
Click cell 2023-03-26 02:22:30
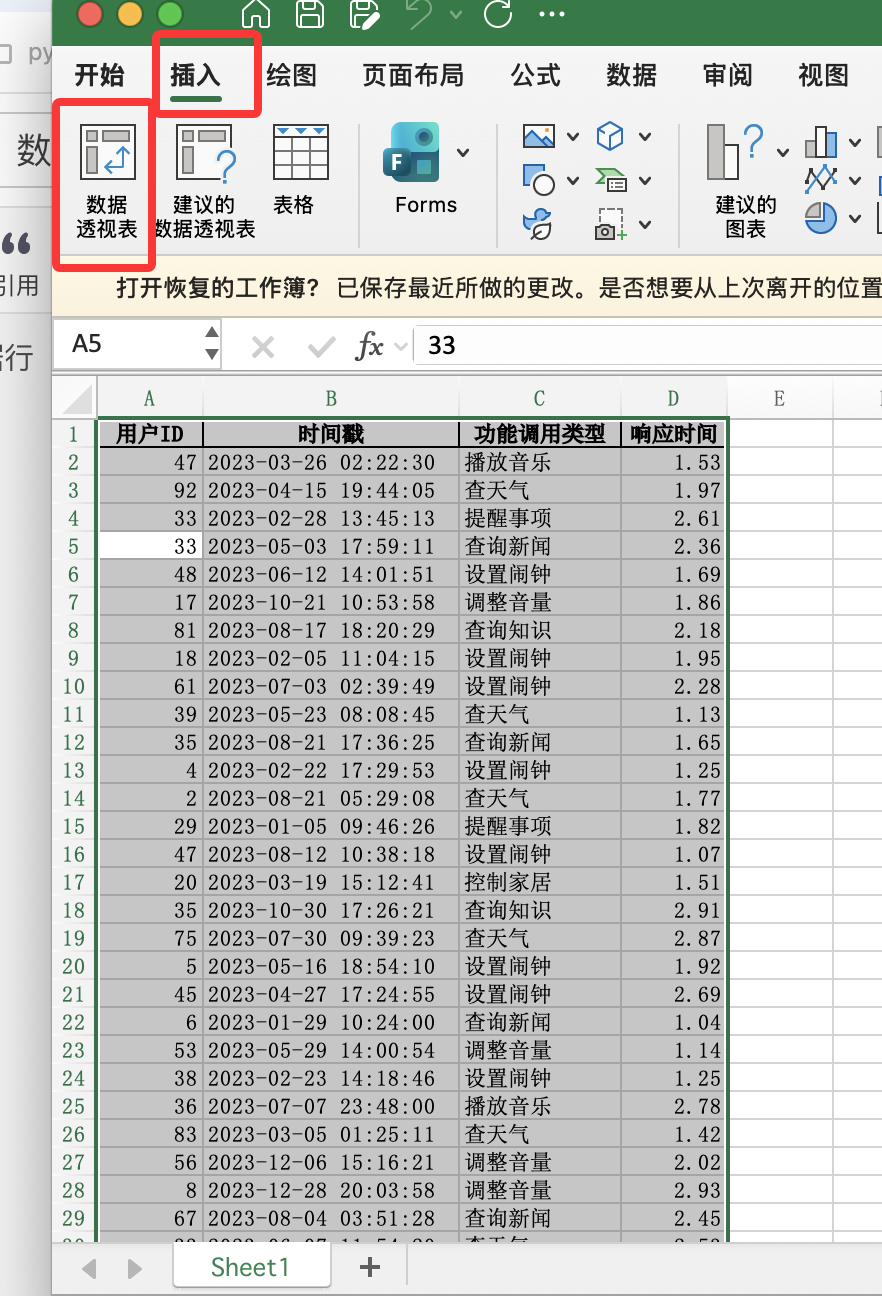point(331,462)
